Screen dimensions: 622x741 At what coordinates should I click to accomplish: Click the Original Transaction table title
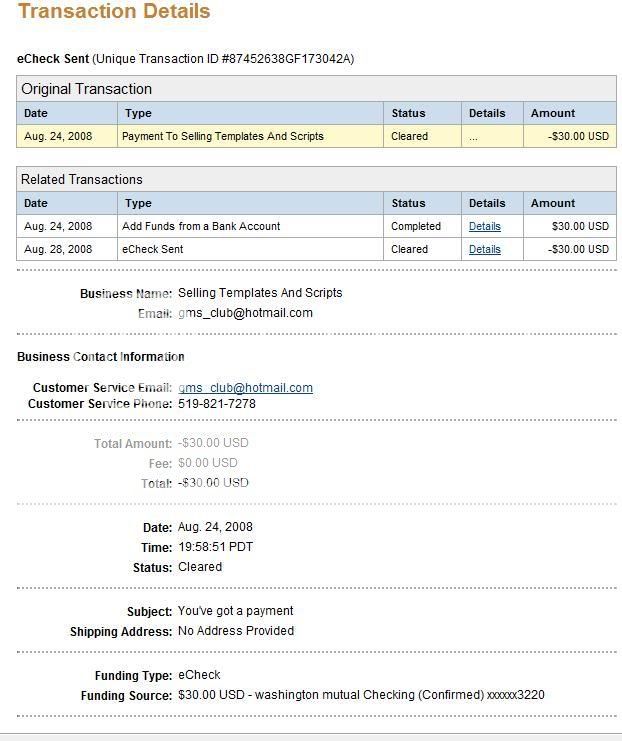coord(87,89)
